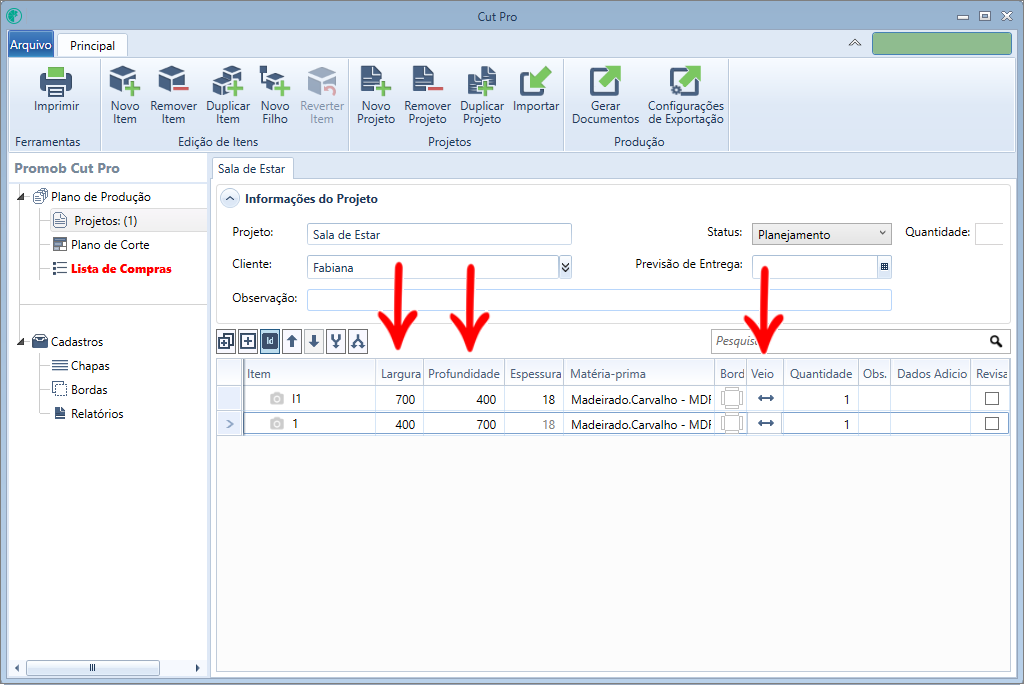Open the Arquivo menu tab

31,45
